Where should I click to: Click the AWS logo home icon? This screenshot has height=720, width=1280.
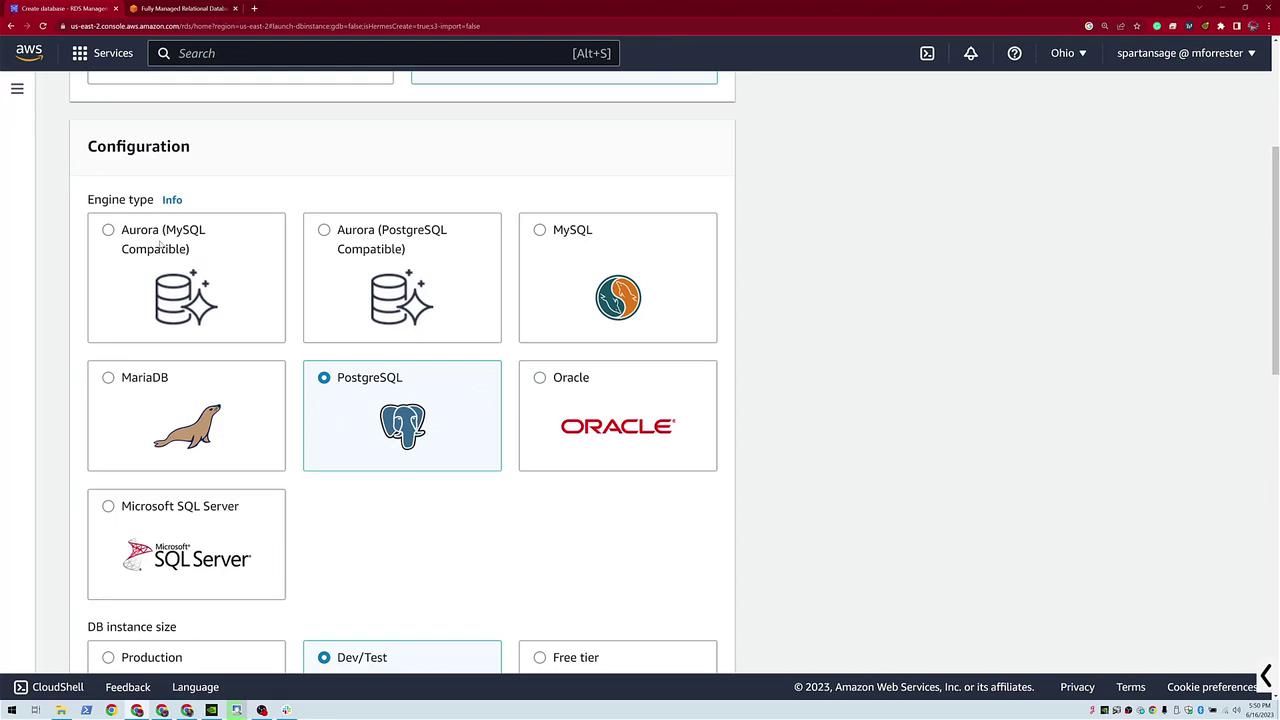pos(29,53)
